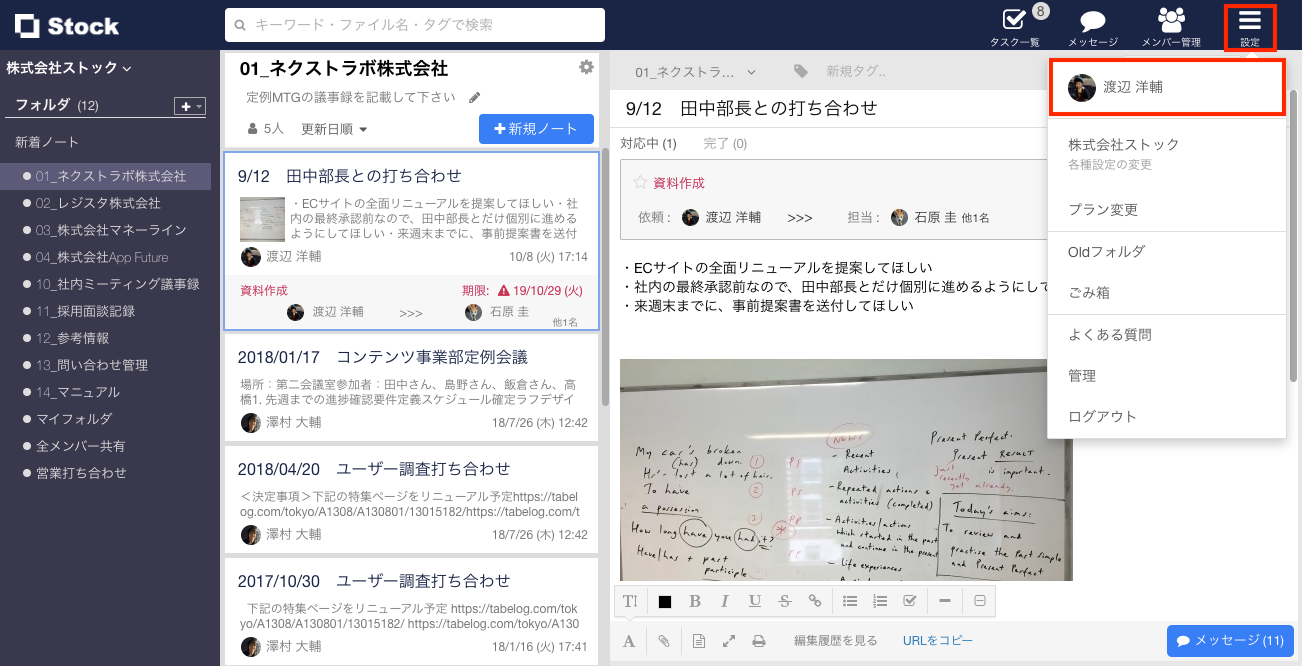Create a note with the 新規ノート button
The width and height of the screenshot is (1302, 666).
(x=536, y=129)
